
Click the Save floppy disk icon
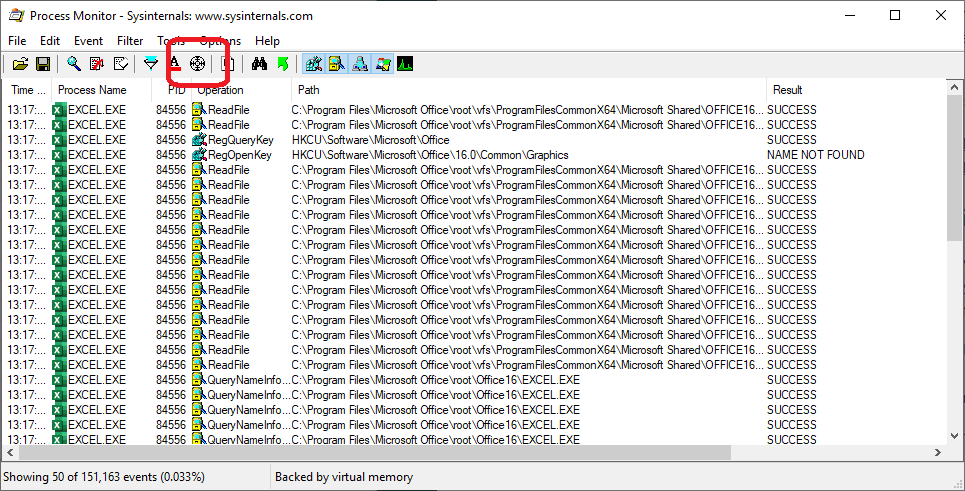[x=43, y=64]
